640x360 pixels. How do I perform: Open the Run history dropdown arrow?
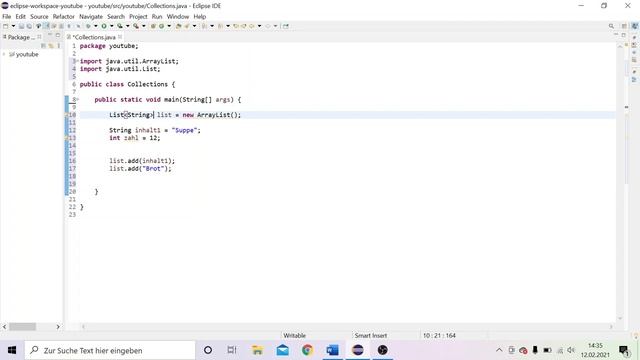[111, 26]
